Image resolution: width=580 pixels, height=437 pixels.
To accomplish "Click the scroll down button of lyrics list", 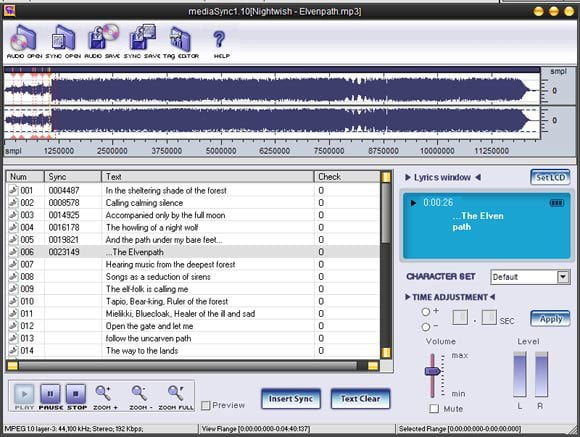I will (x=386, y=353).
